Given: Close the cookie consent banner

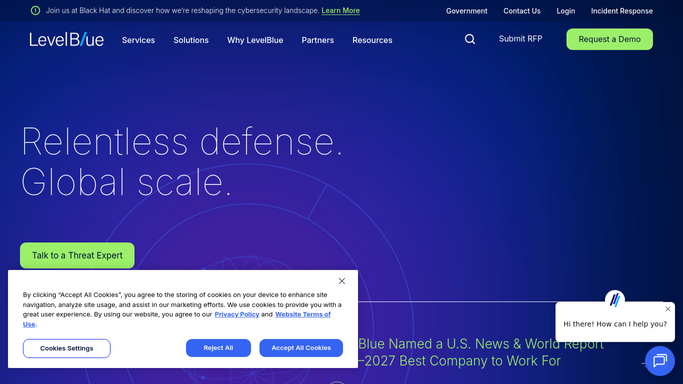Looking at the screenshot, I should [x=342, y=281].
